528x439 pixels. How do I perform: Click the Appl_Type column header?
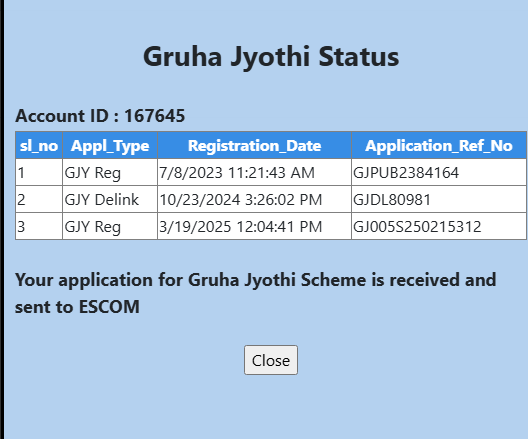(x=110, y=145)
